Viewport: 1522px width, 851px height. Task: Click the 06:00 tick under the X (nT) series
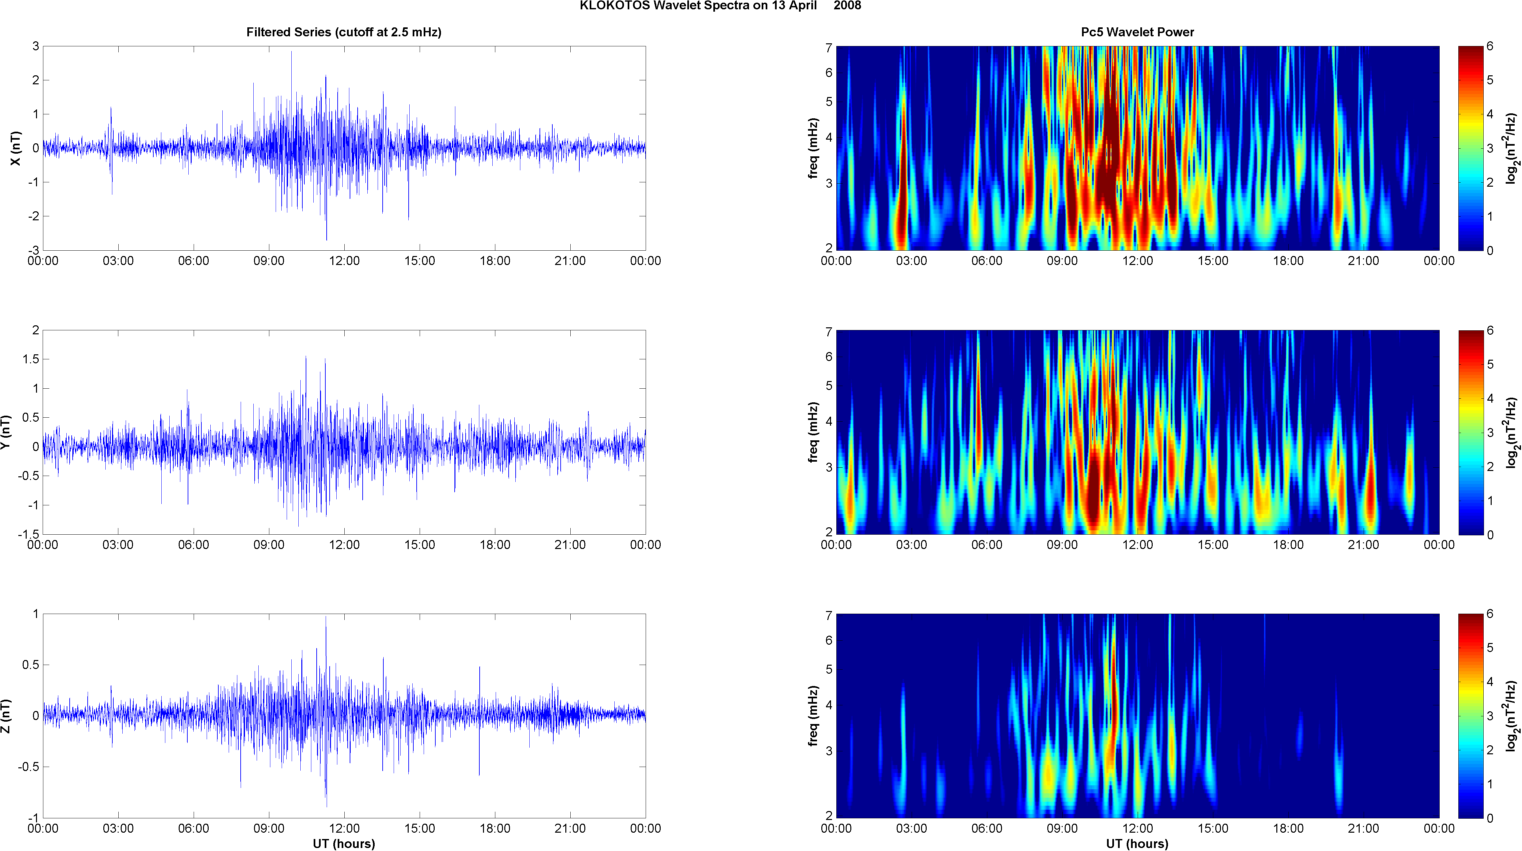(x=193, y=261)
